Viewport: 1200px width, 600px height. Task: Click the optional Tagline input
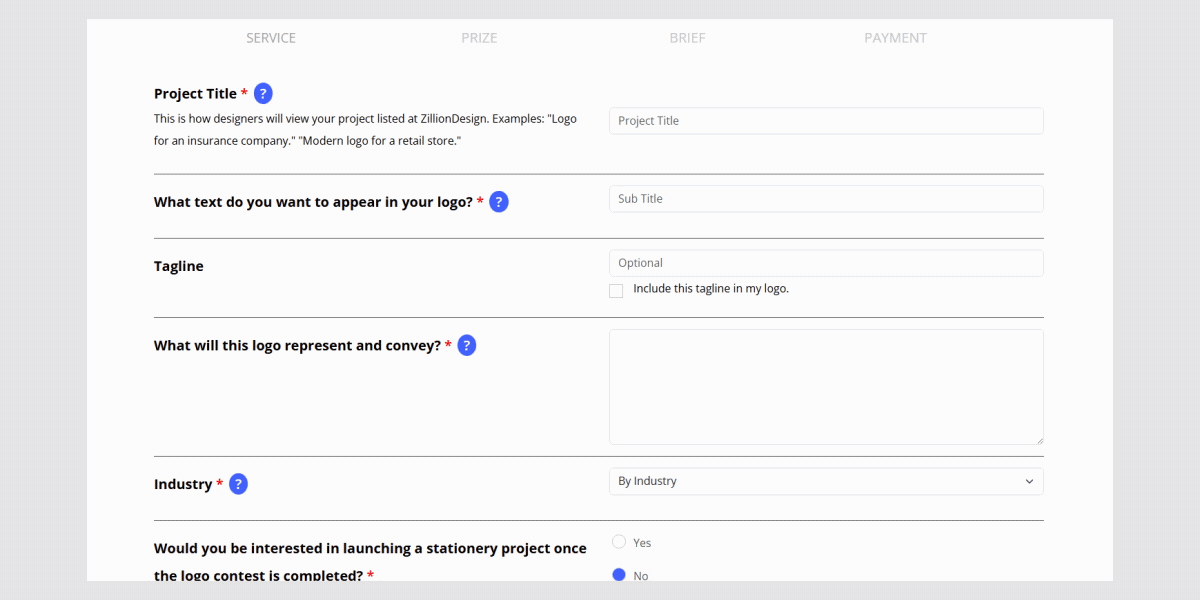[x=826, y=262]
